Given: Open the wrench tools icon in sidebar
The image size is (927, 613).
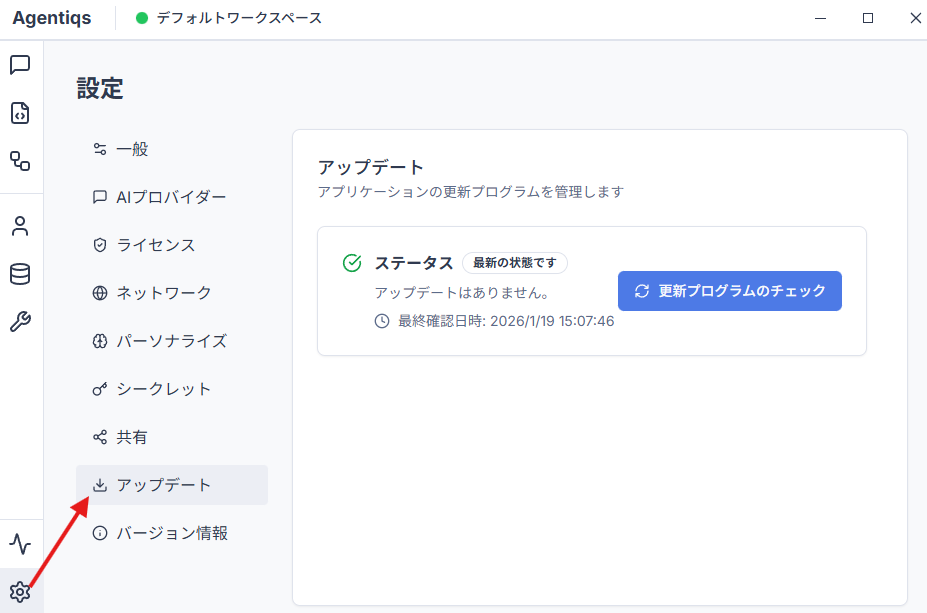Looking at the screenshot, I should [x=20, y=322].
